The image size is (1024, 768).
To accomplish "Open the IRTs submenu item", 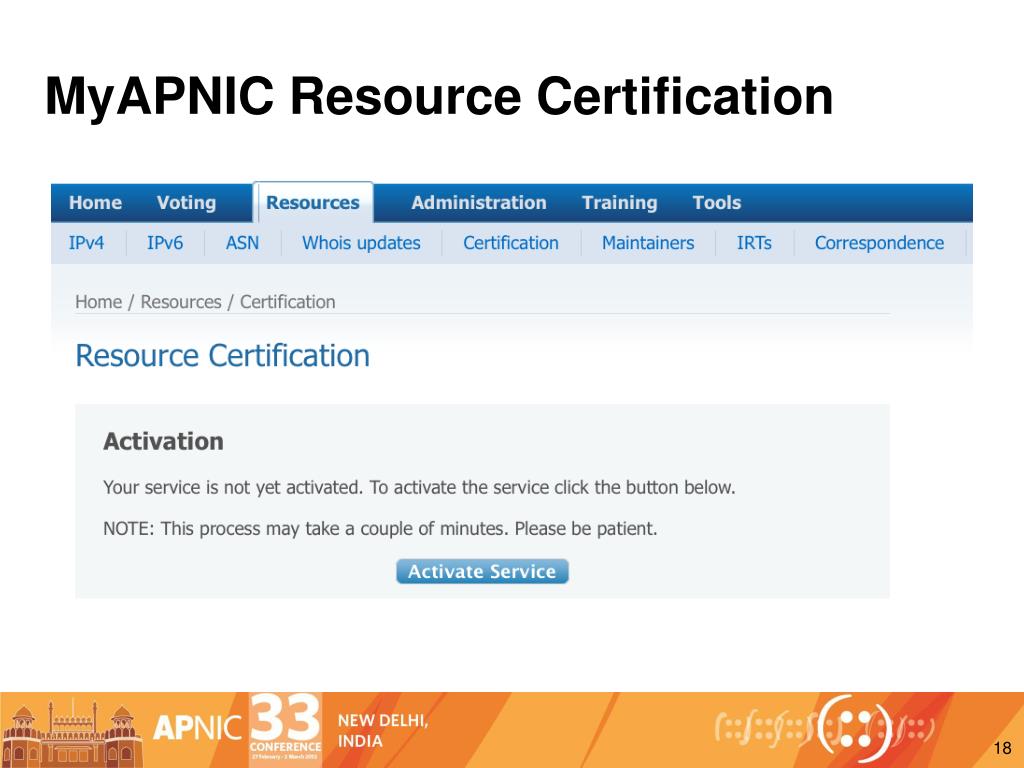I will (x=754, y=243).
